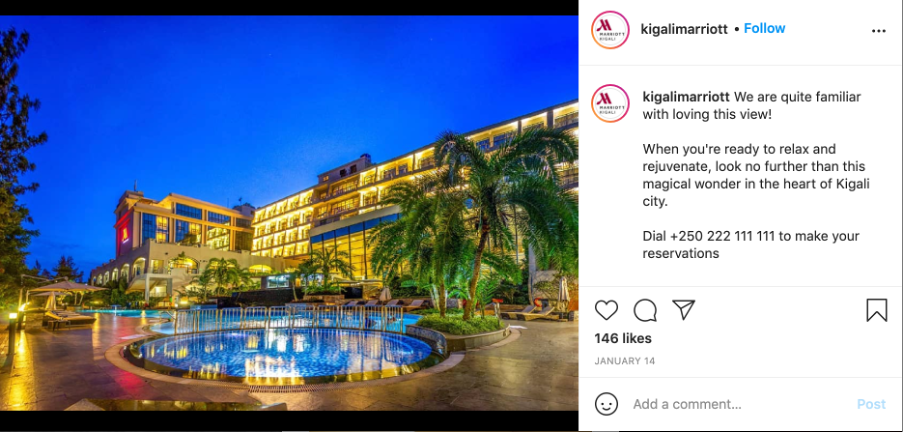Open the three-dot more options menu
This screenshot has width=904, height=432.
click(879, 31)
